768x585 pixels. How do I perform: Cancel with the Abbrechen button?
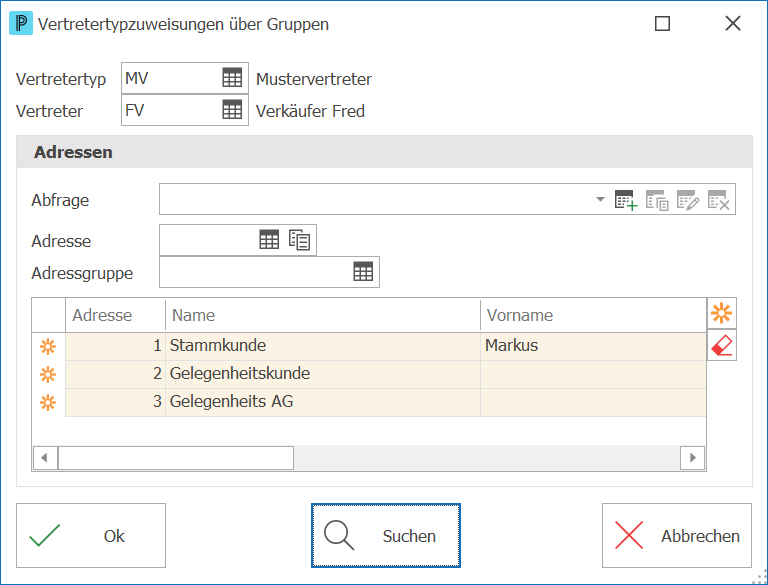(677, 536)
